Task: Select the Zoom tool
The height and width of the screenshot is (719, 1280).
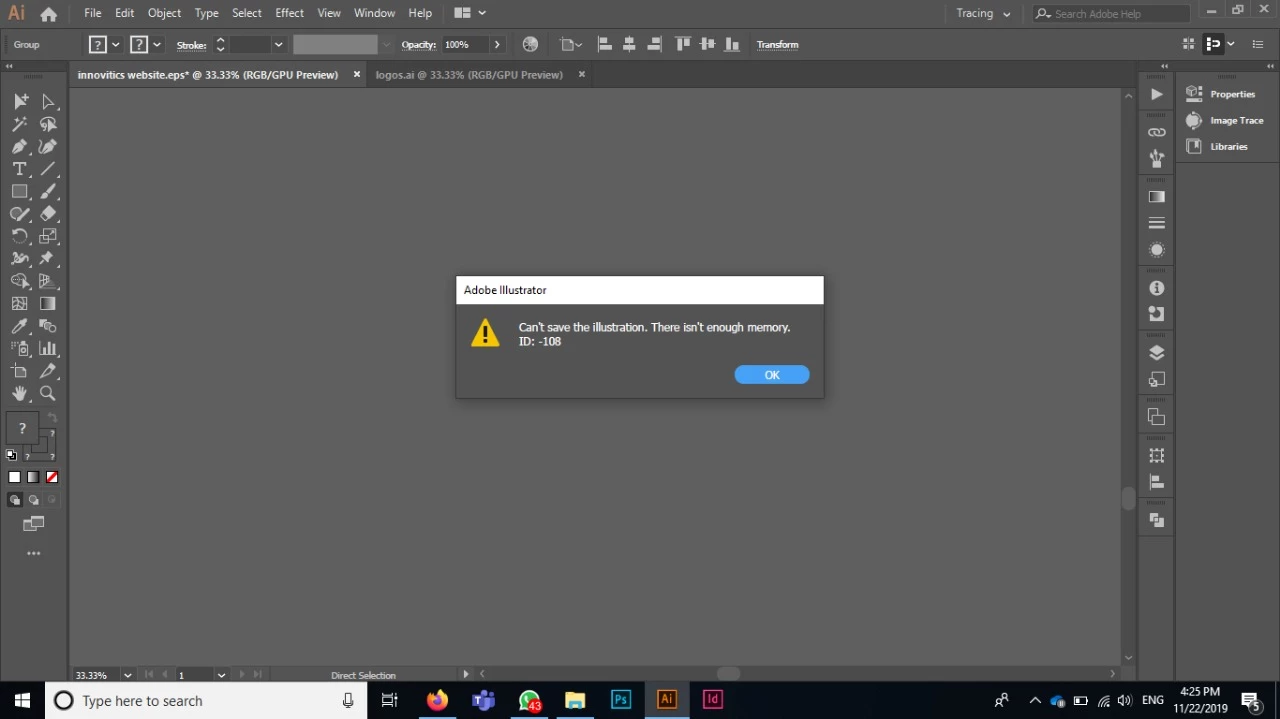Action: (48, 393)
